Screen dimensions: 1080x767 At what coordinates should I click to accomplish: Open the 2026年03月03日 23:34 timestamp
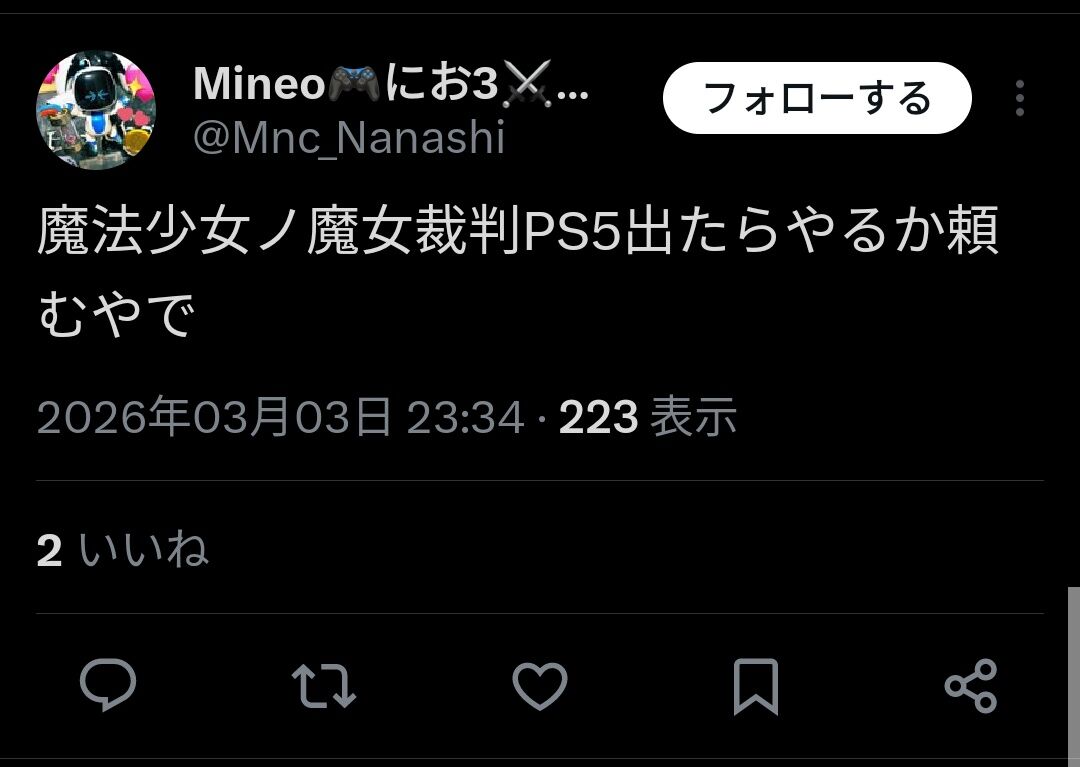[x=280, y=417]
